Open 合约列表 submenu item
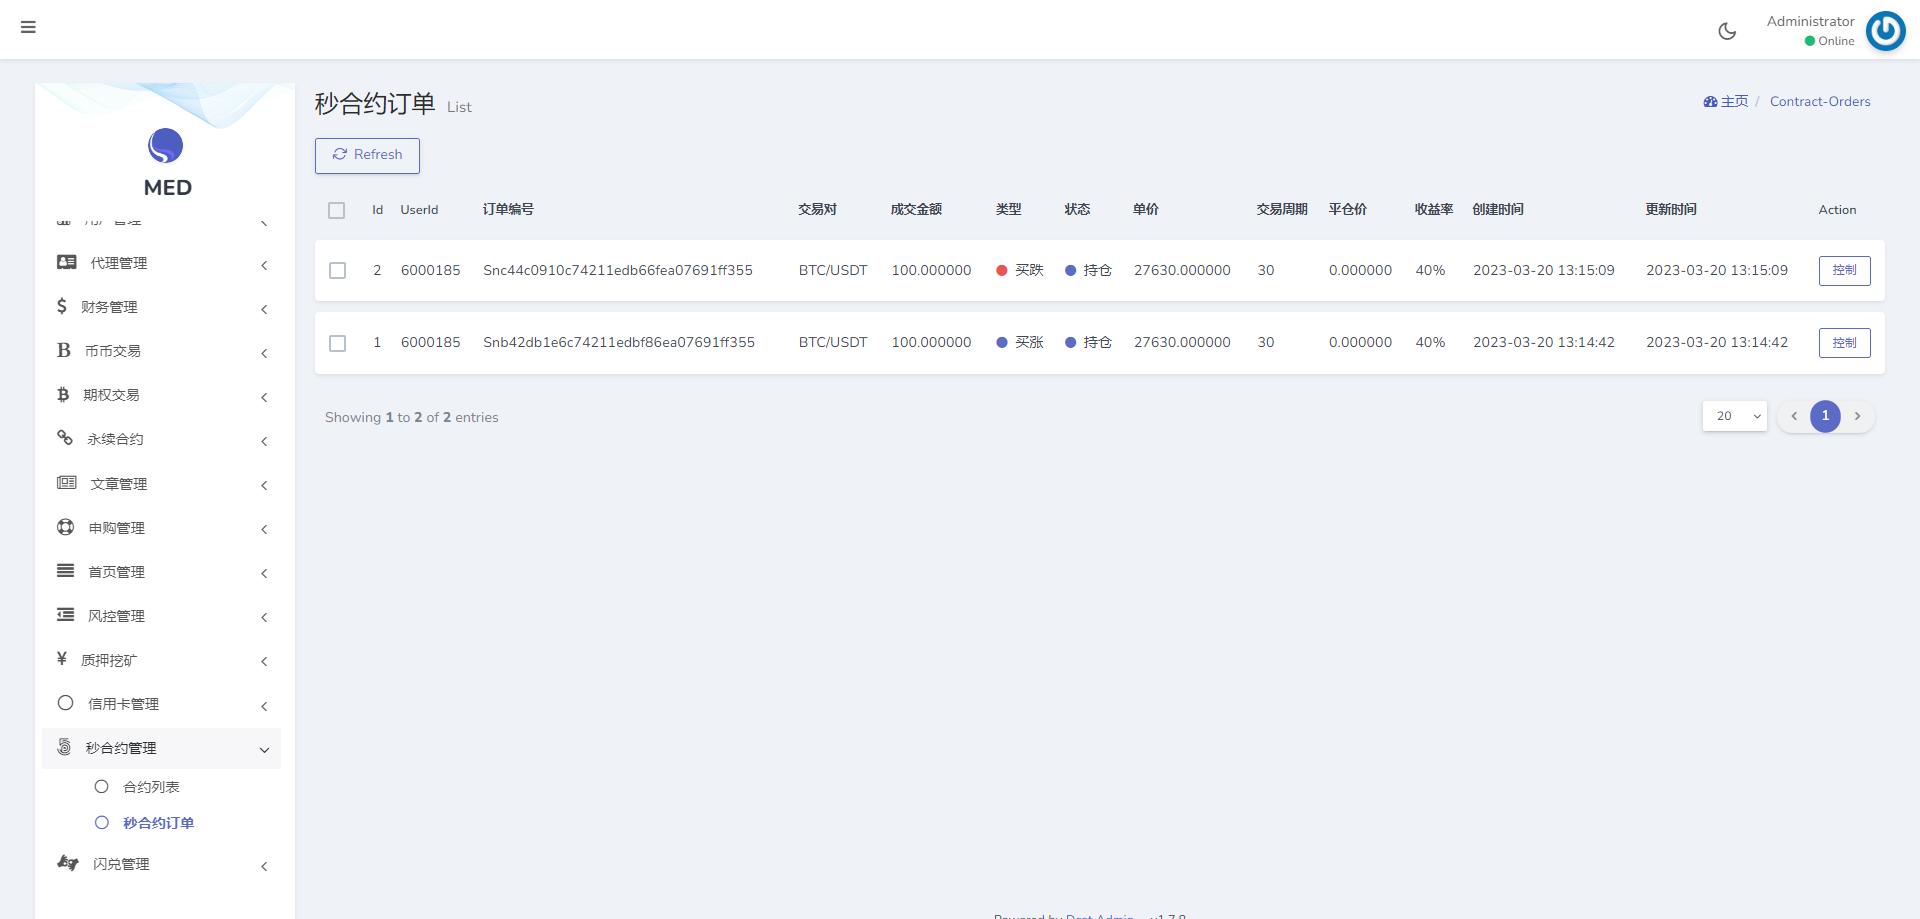 click(x=151, y=787)
